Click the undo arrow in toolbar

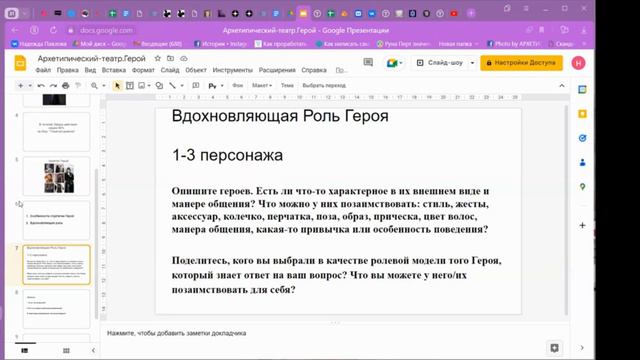click(41, 86)
